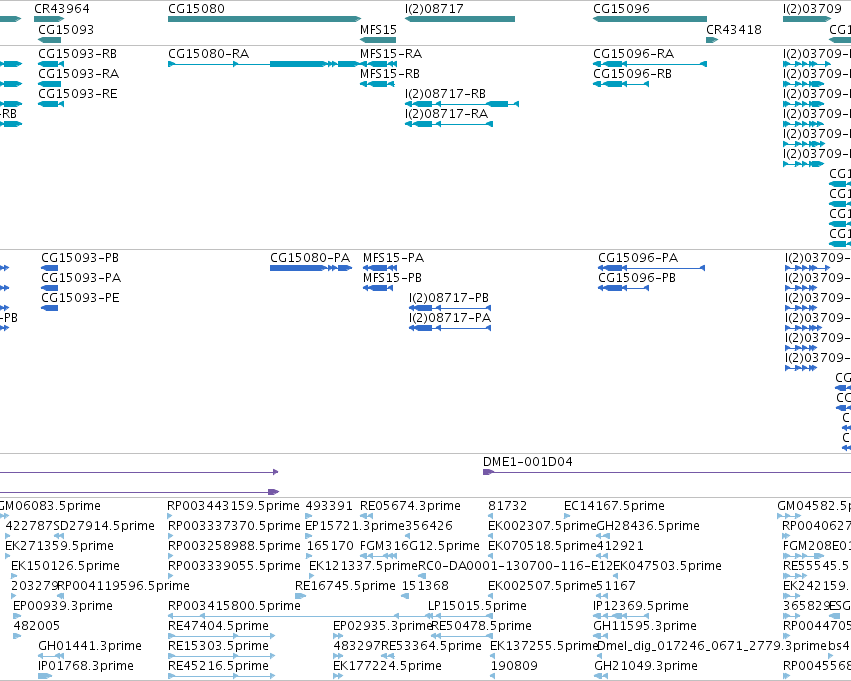
Task: Select the CG15080 gene feature label
Action: click(196, 9)
